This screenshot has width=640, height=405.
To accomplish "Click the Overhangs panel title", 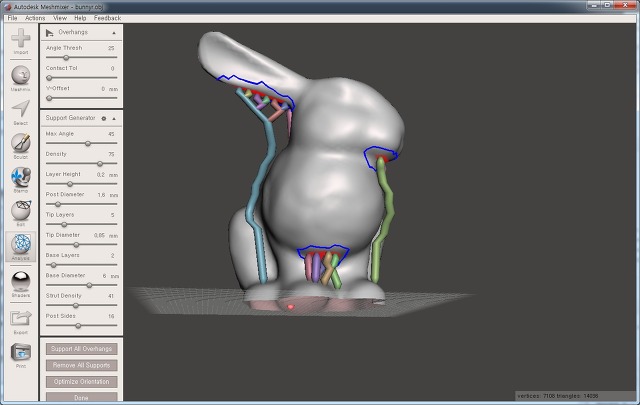I will pyautogui.click(x=73, y=32).
